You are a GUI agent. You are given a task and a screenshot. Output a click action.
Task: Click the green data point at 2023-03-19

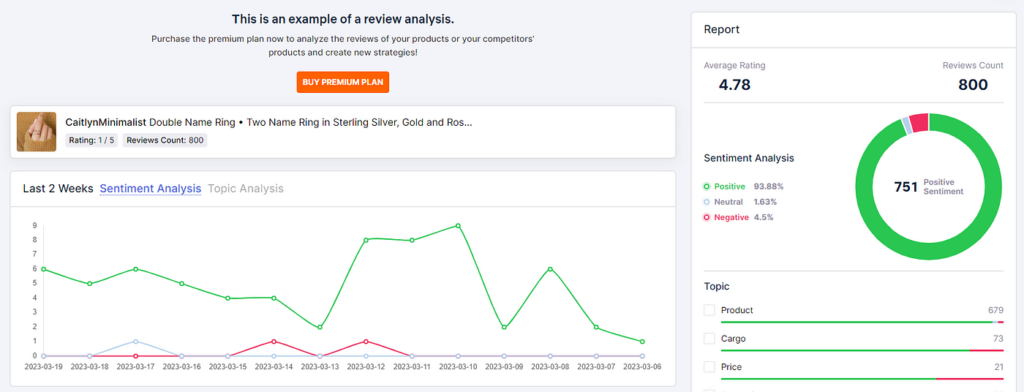[x=43, y=269]
